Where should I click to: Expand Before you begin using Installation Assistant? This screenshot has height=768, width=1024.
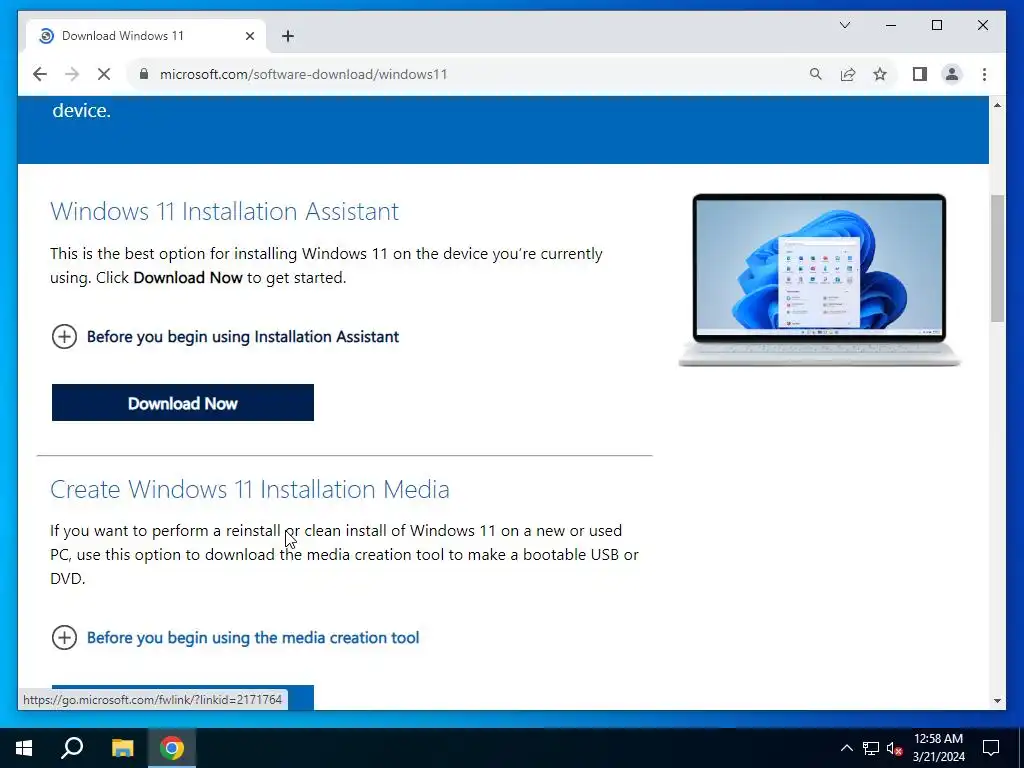225,337
